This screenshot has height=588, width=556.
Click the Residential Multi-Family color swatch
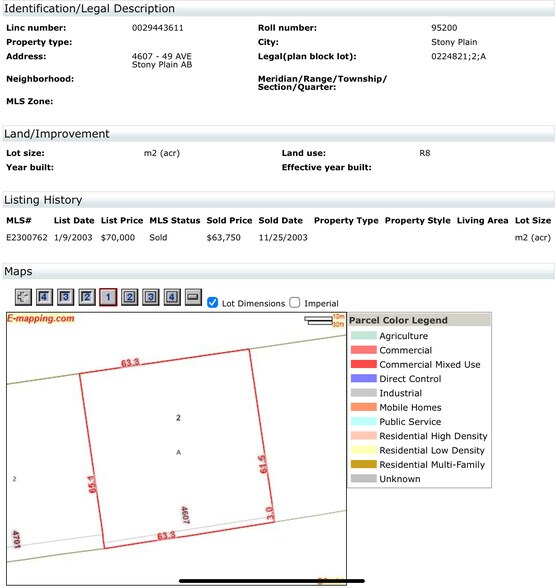pos(363,464)
